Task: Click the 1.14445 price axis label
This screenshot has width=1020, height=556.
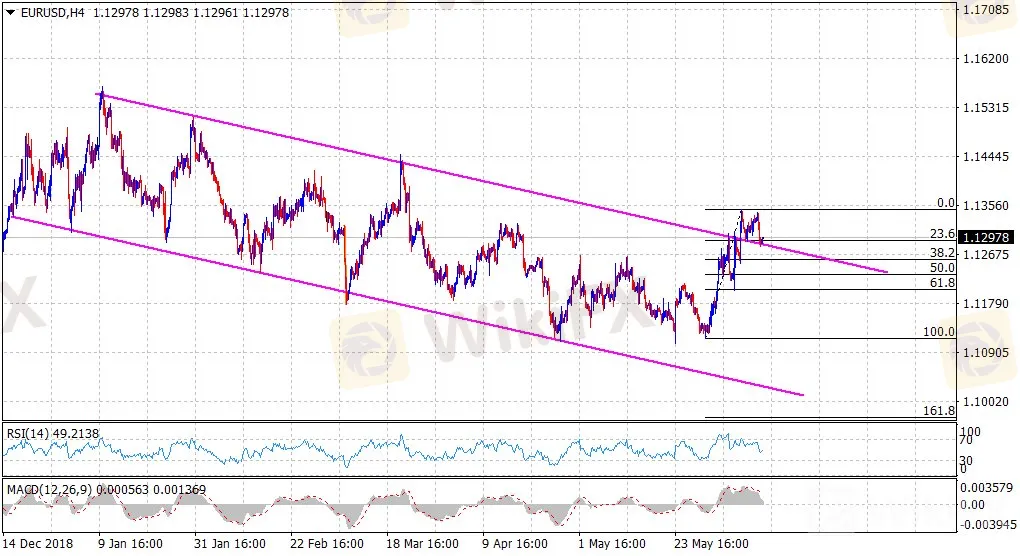Action: (986, 157)
